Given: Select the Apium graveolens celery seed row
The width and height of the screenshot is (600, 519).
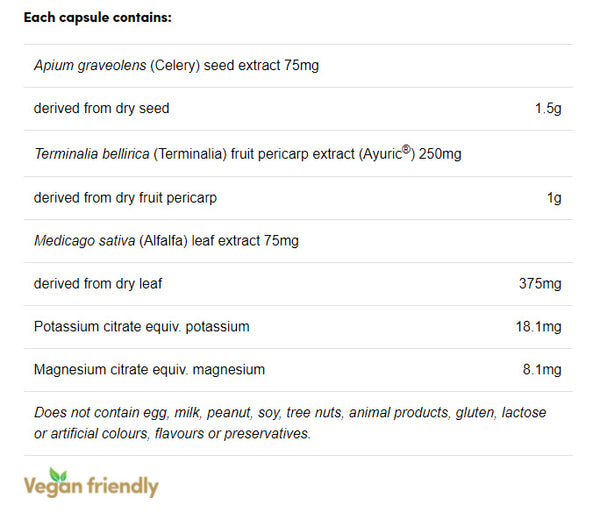Looking at the screenshot, I should coord(176,65).
